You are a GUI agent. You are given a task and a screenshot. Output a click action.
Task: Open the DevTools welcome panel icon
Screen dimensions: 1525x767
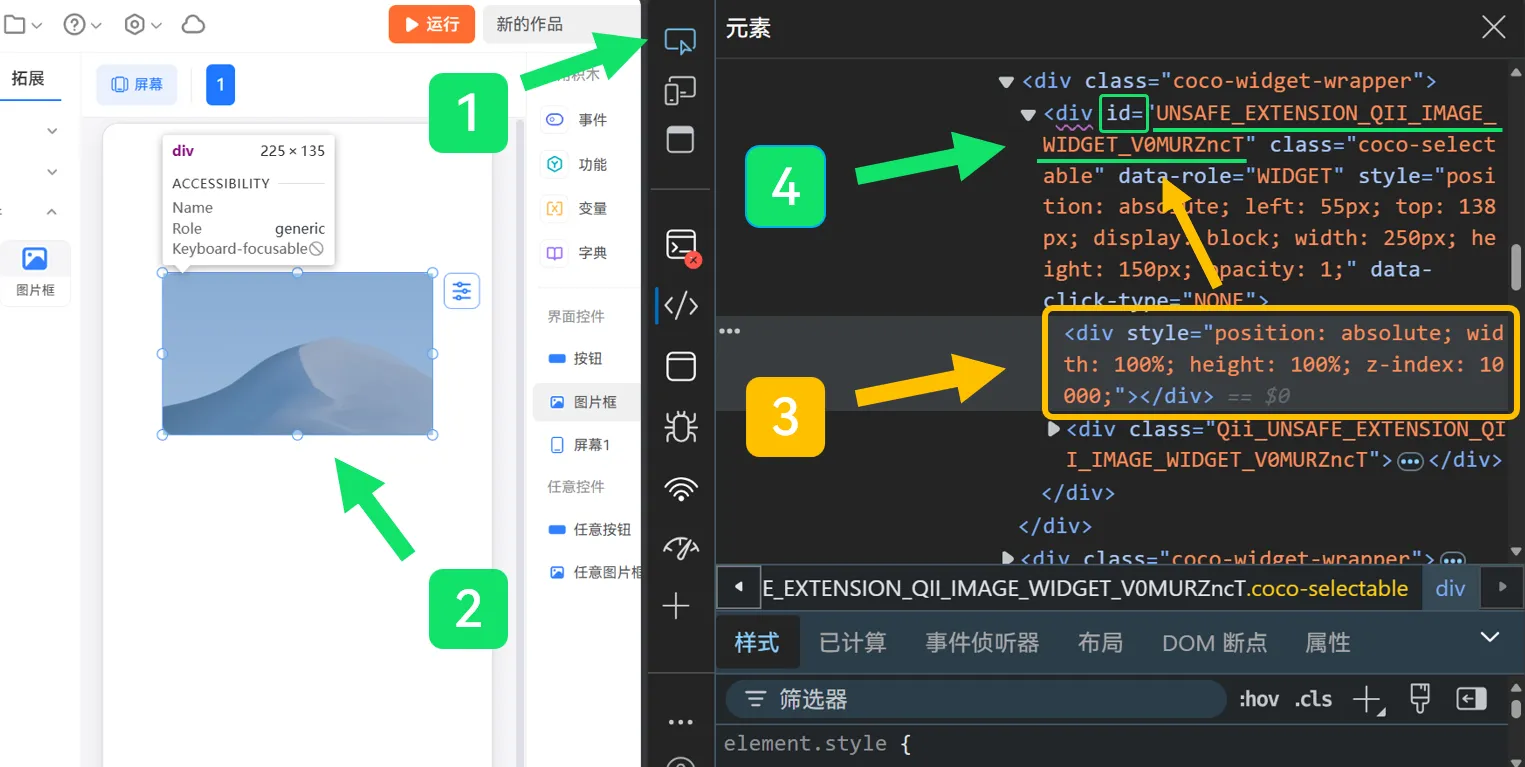tap(680, 139)
